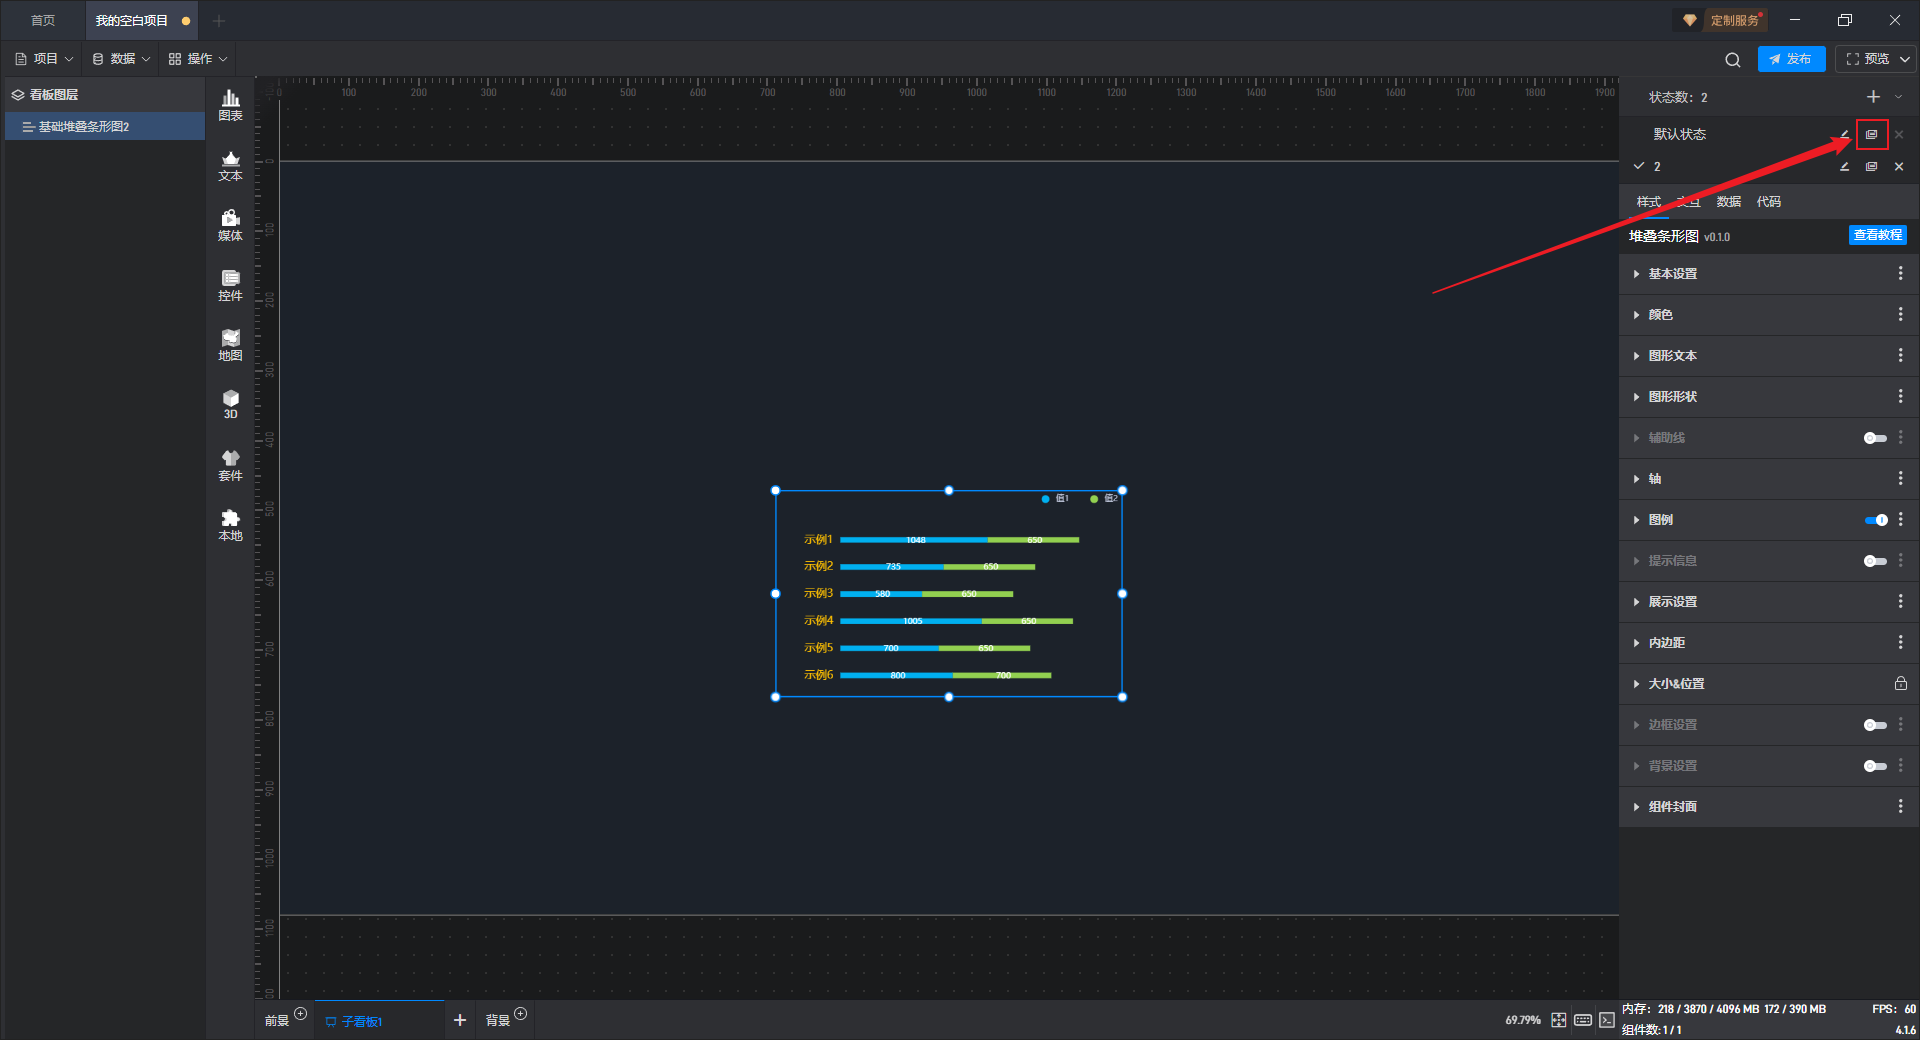Click the 发布 publish button

point(1791,59)
